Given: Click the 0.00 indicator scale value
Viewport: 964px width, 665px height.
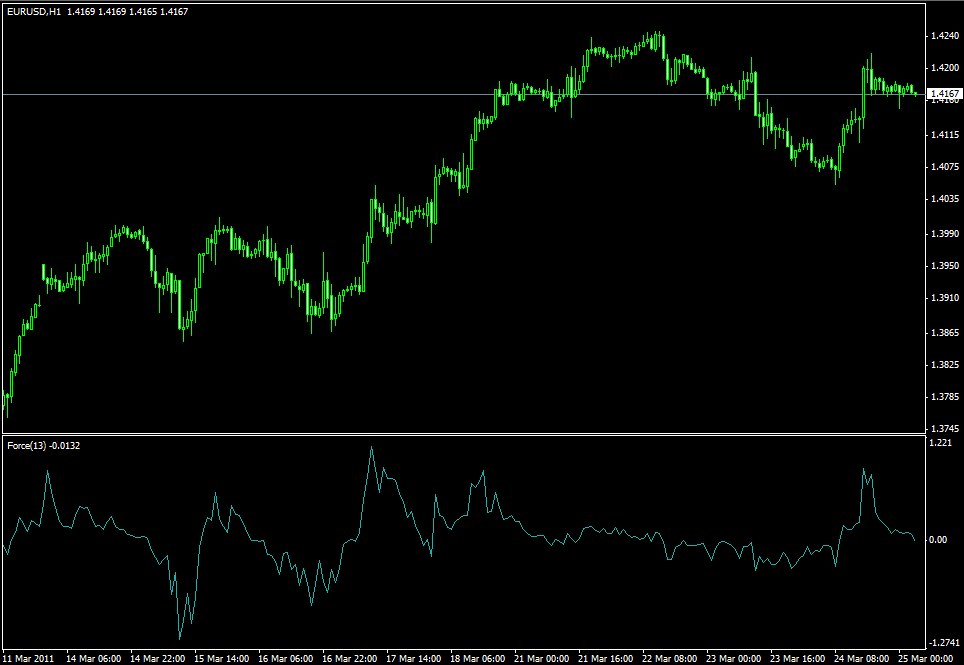Looking at the screenshot, I should (939, 540).
